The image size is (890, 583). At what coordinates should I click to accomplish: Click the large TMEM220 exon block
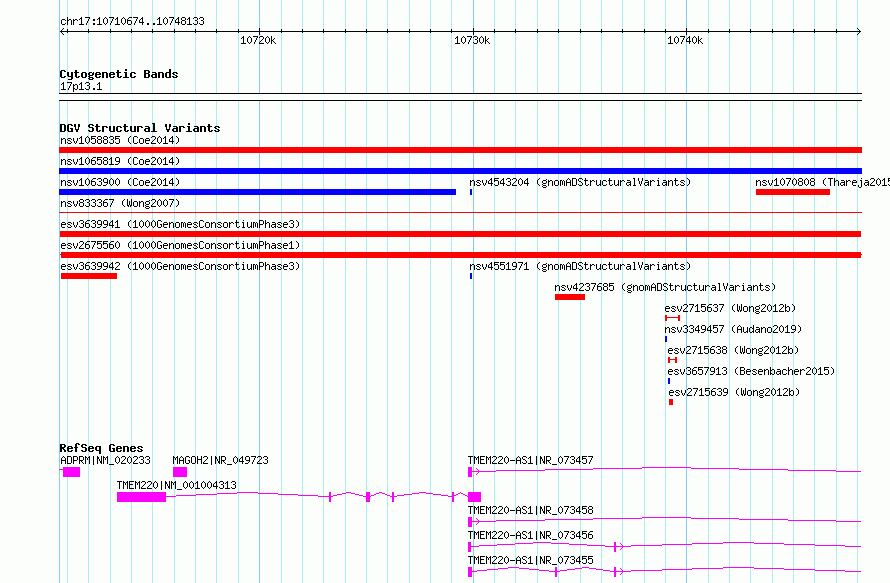tap(141, 497)
